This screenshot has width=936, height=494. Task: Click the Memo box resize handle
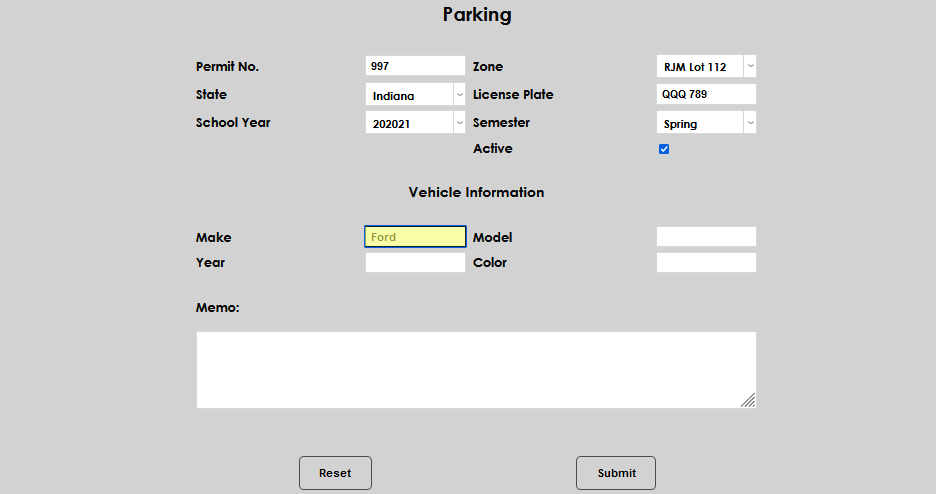(748, 400)
